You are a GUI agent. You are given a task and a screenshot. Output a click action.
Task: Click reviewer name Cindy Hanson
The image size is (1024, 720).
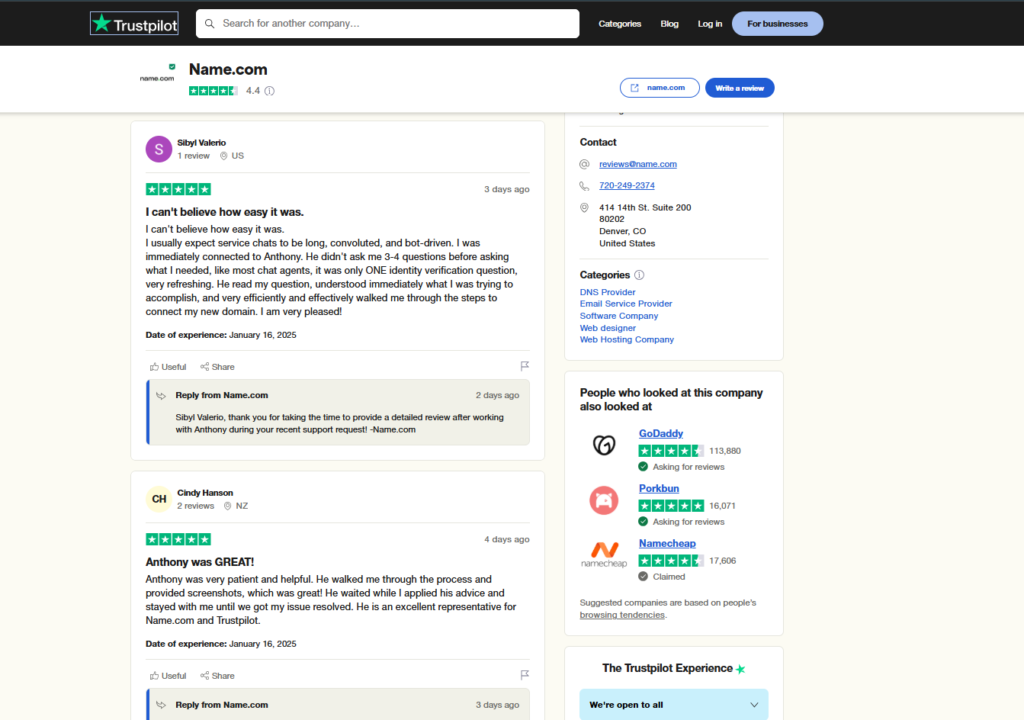(x=205, y=493)
